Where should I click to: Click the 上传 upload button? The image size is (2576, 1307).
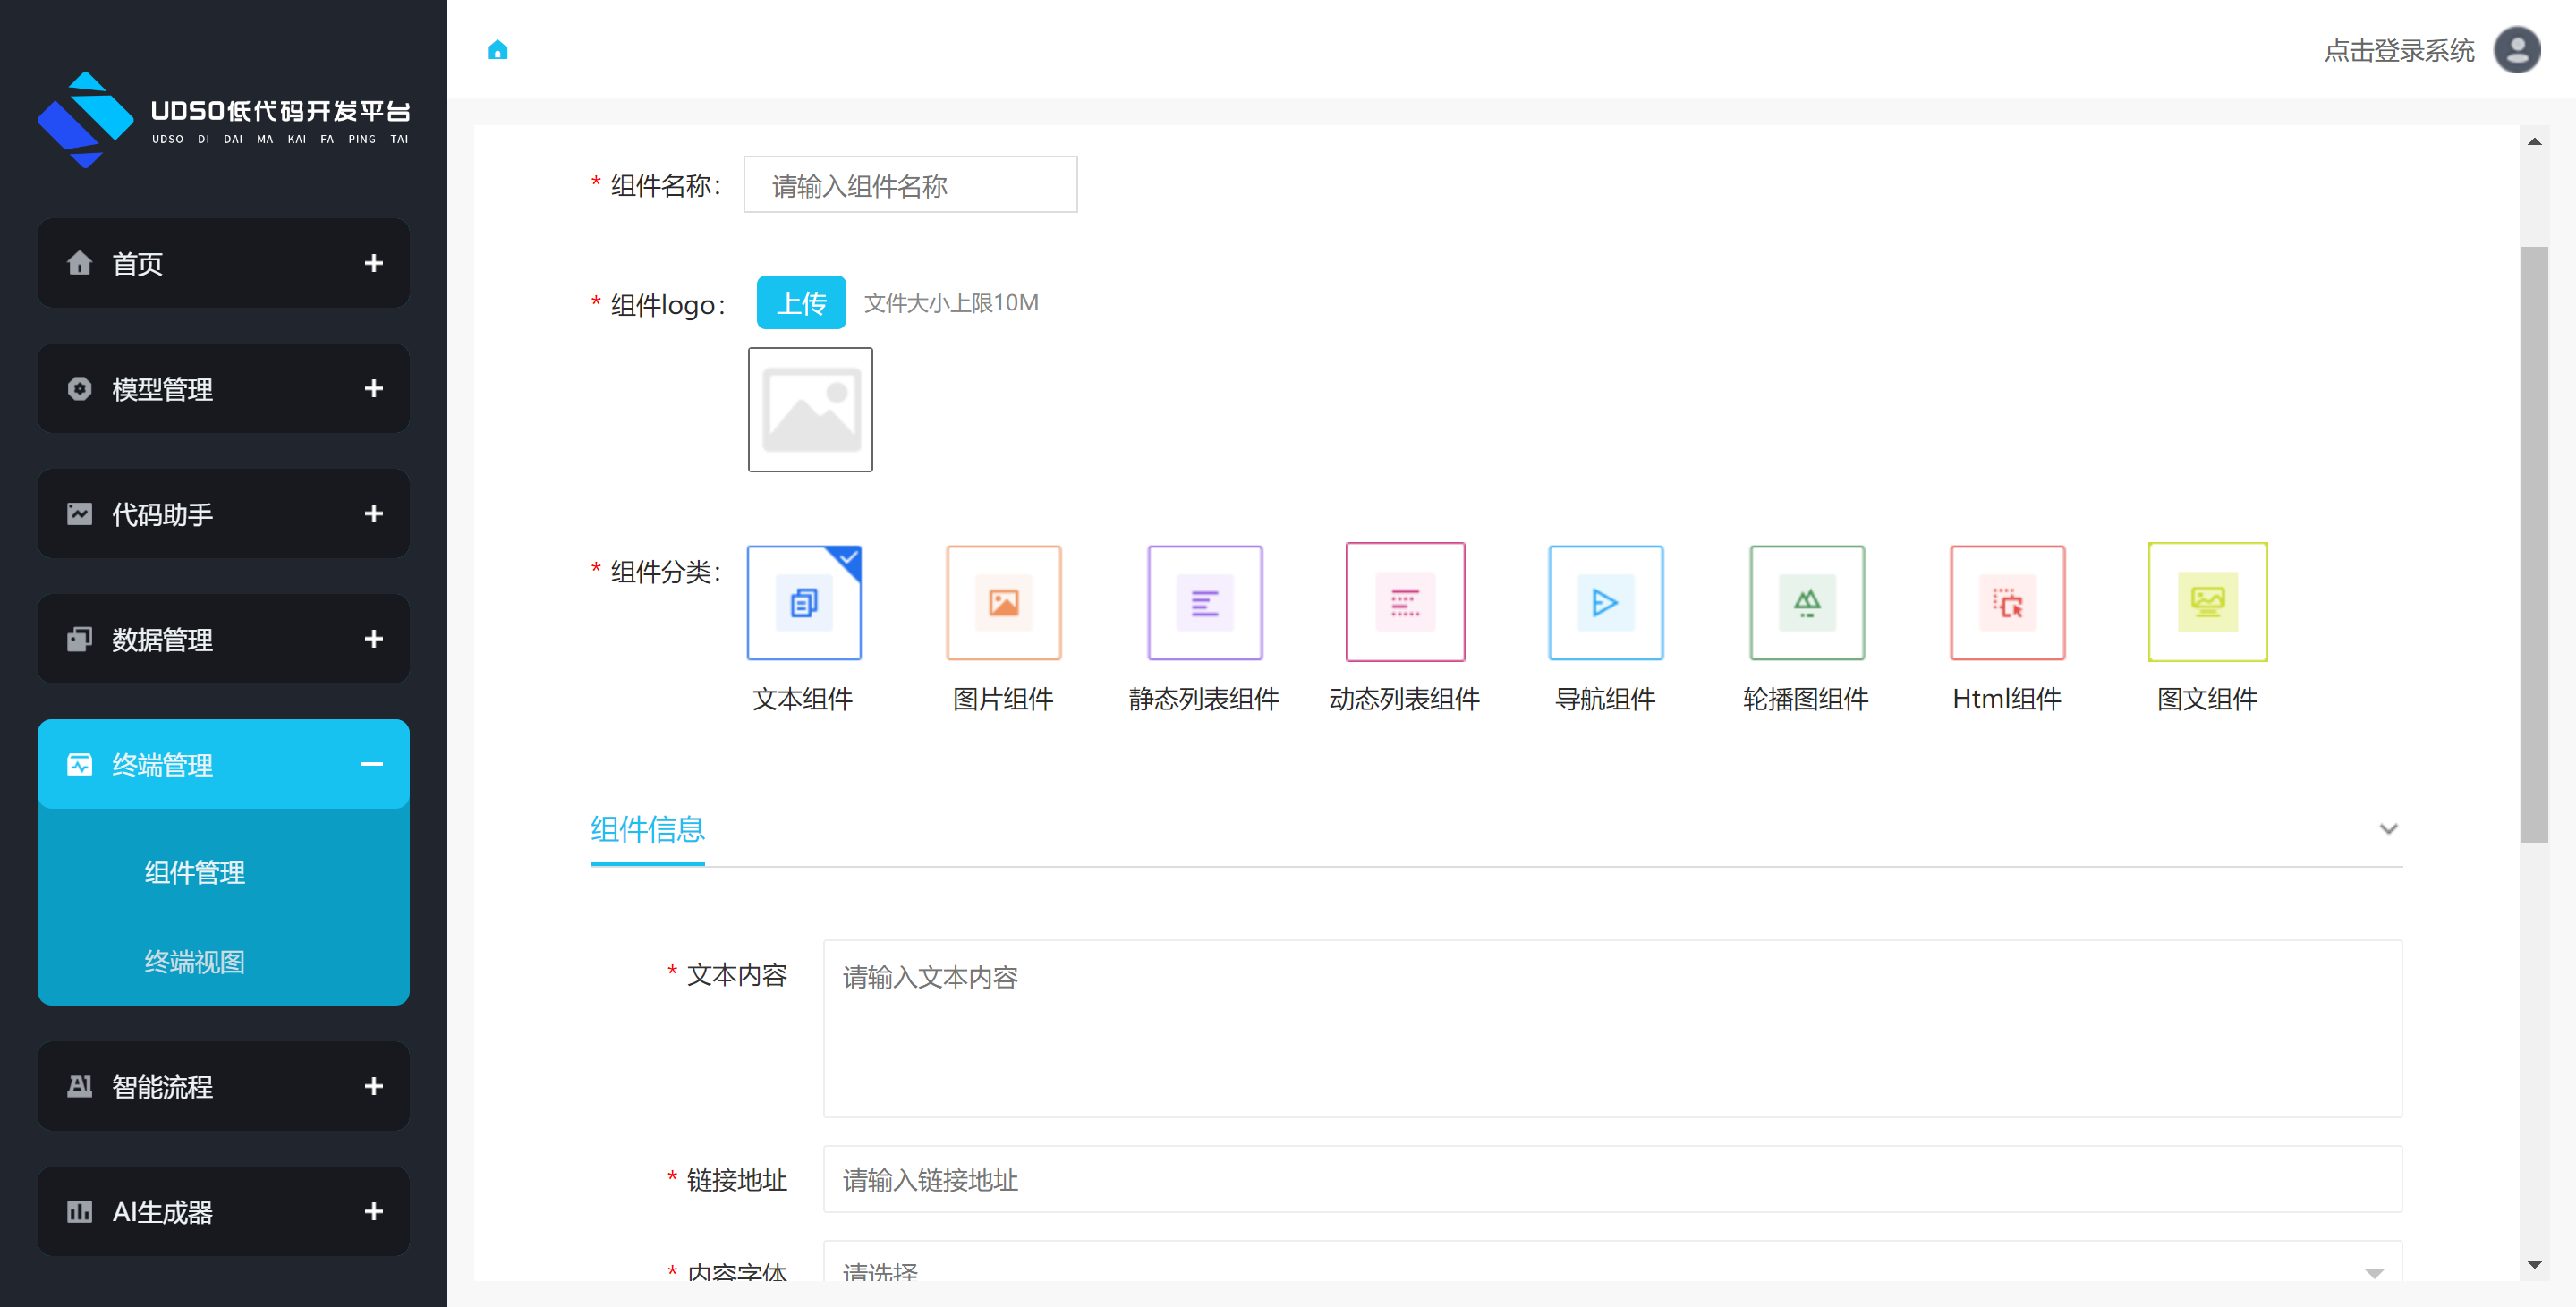point(801,302)
